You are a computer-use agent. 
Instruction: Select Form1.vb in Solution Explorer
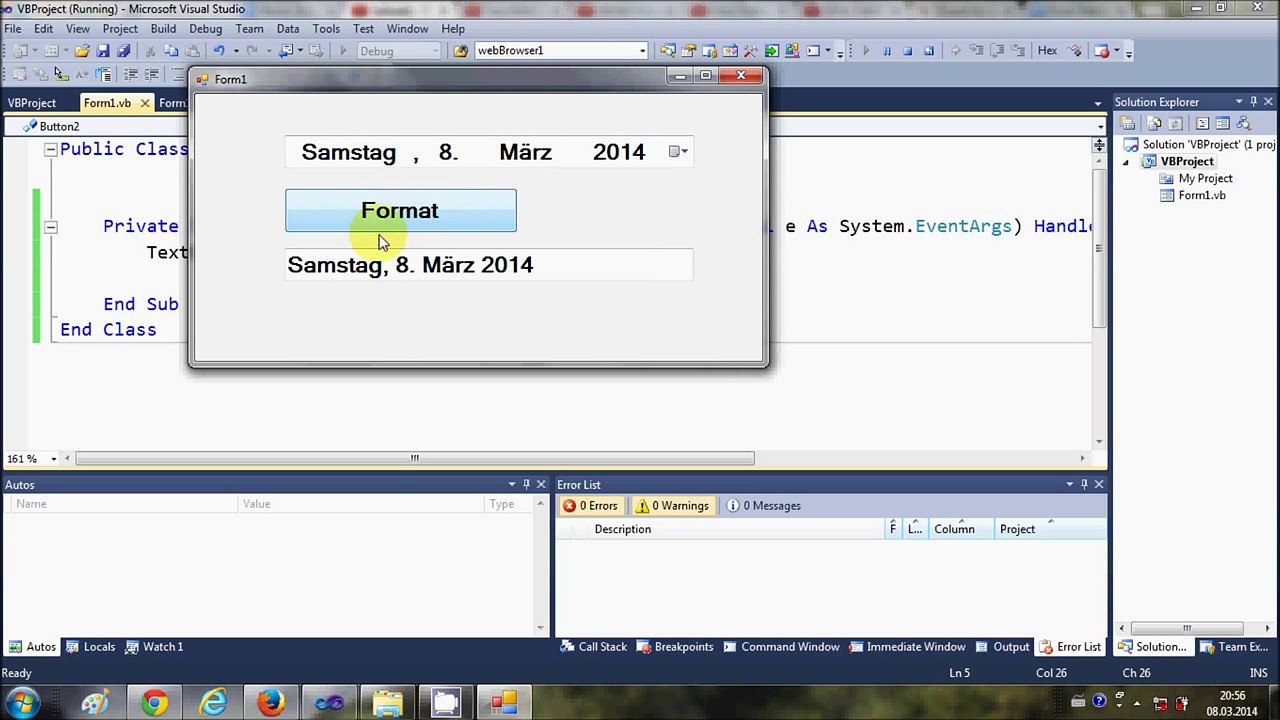pyautogui.click(x=1201, y=196)
